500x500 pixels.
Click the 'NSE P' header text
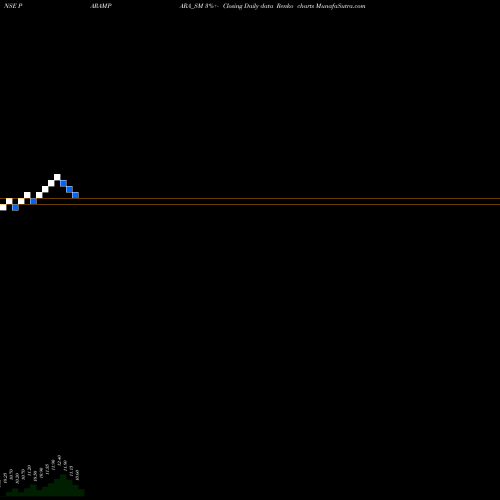(x=13, y=6)
